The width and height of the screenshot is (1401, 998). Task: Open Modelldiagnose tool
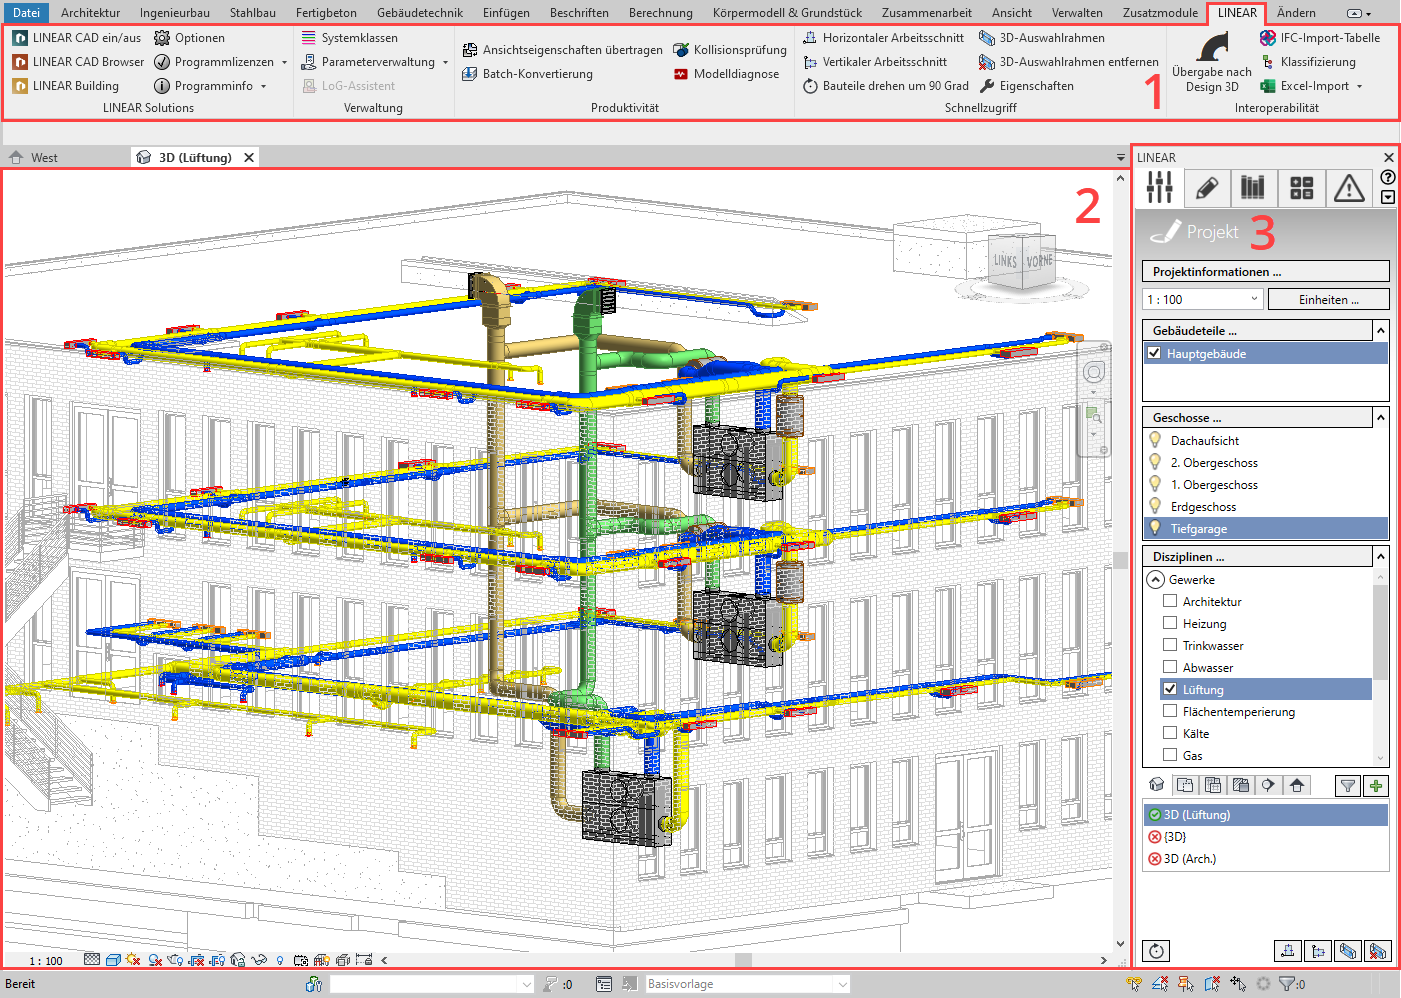(726, 74)
